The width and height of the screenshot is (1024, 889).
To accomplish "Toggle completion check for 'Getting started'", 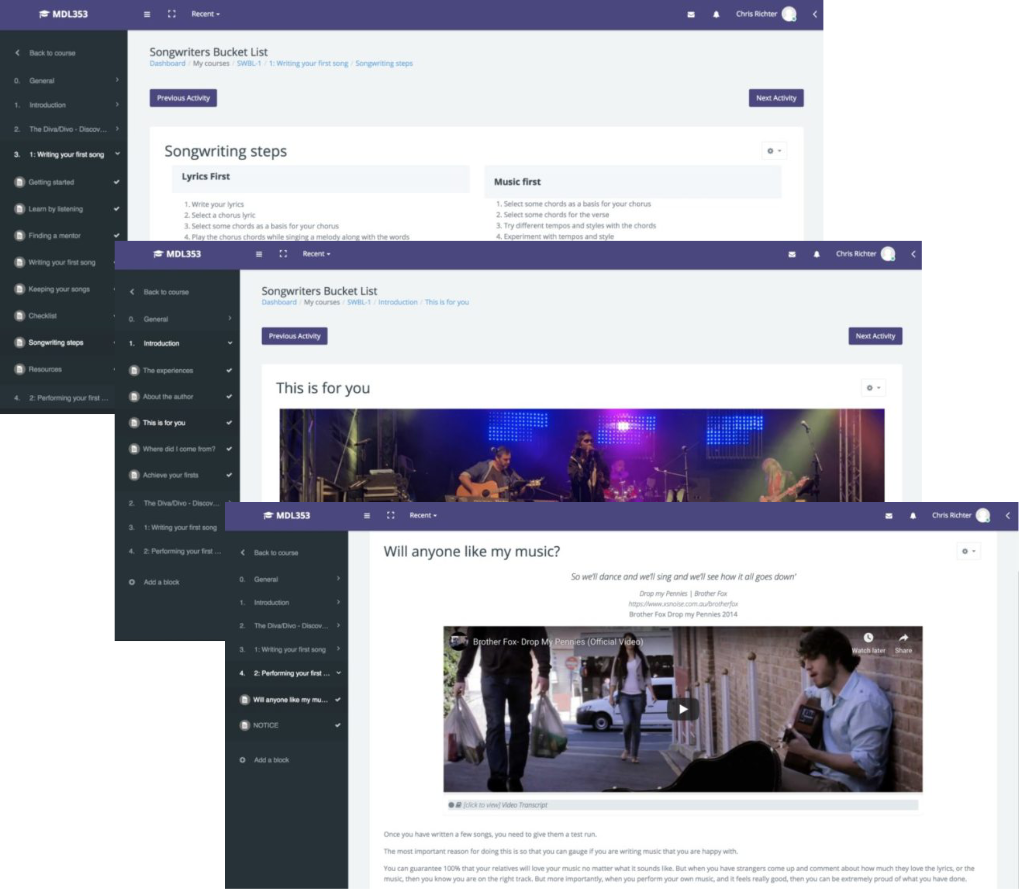I will (117, 182).
